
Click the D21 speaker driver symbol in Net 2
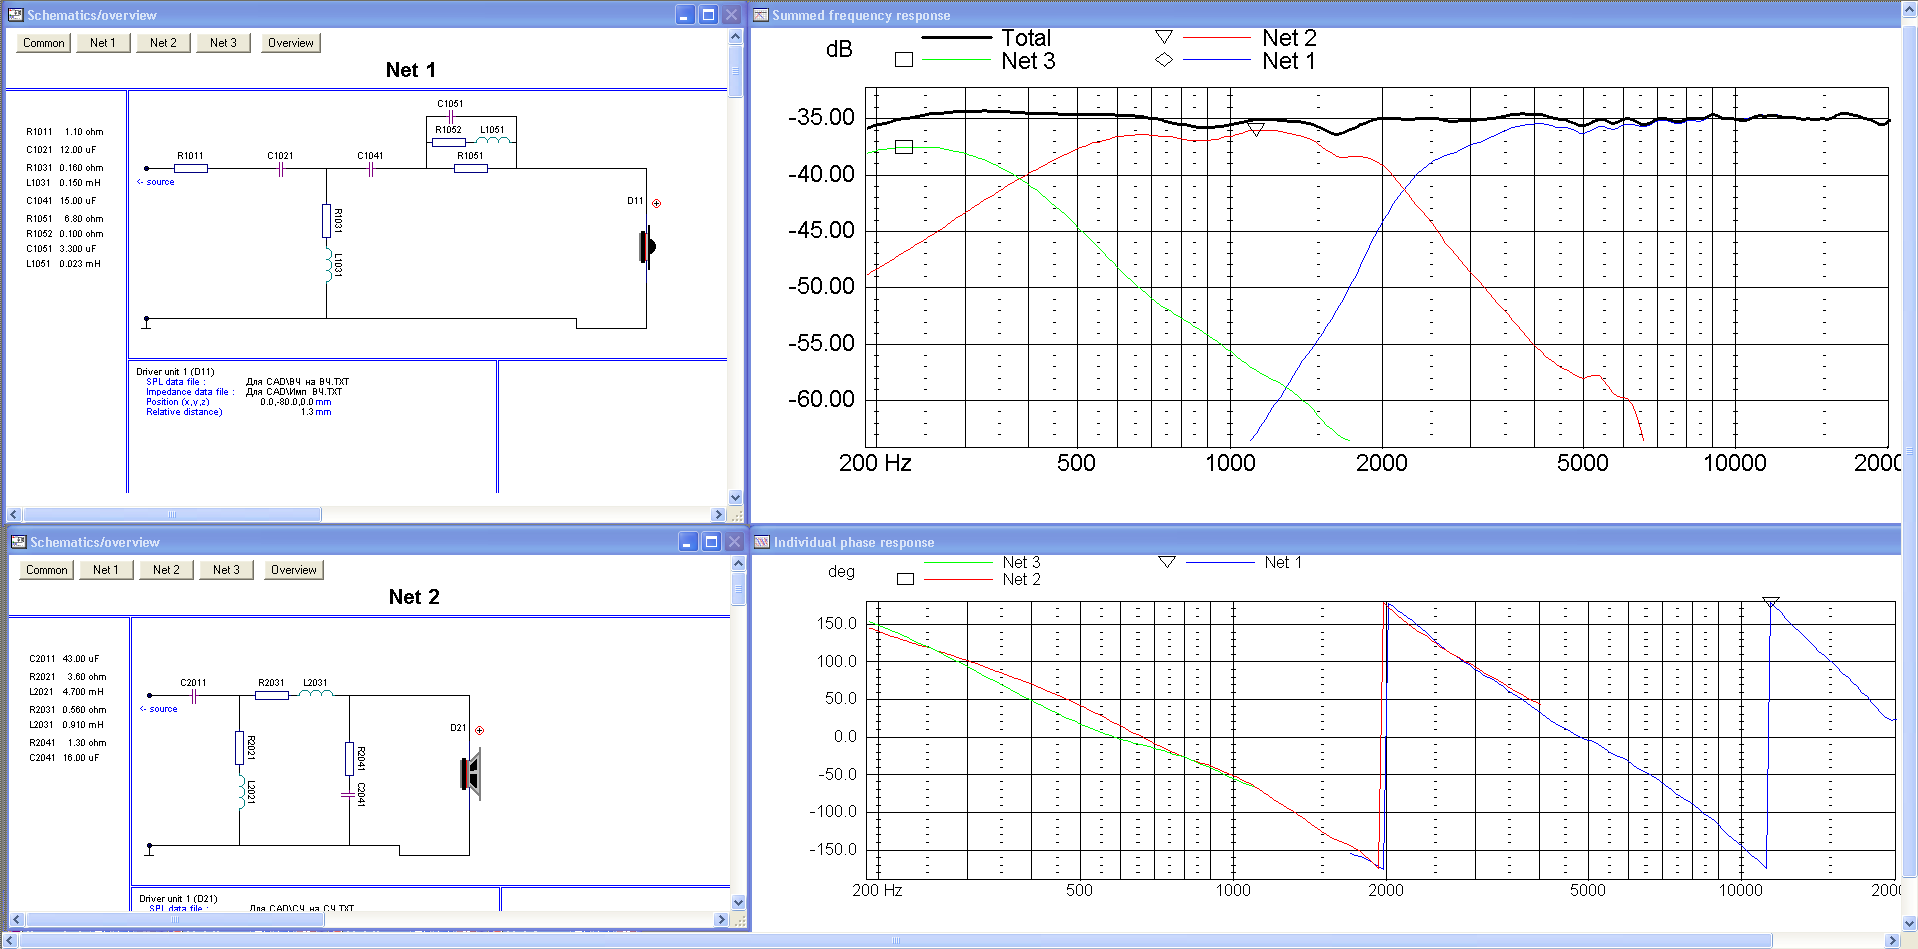click(x=470, y=774)
